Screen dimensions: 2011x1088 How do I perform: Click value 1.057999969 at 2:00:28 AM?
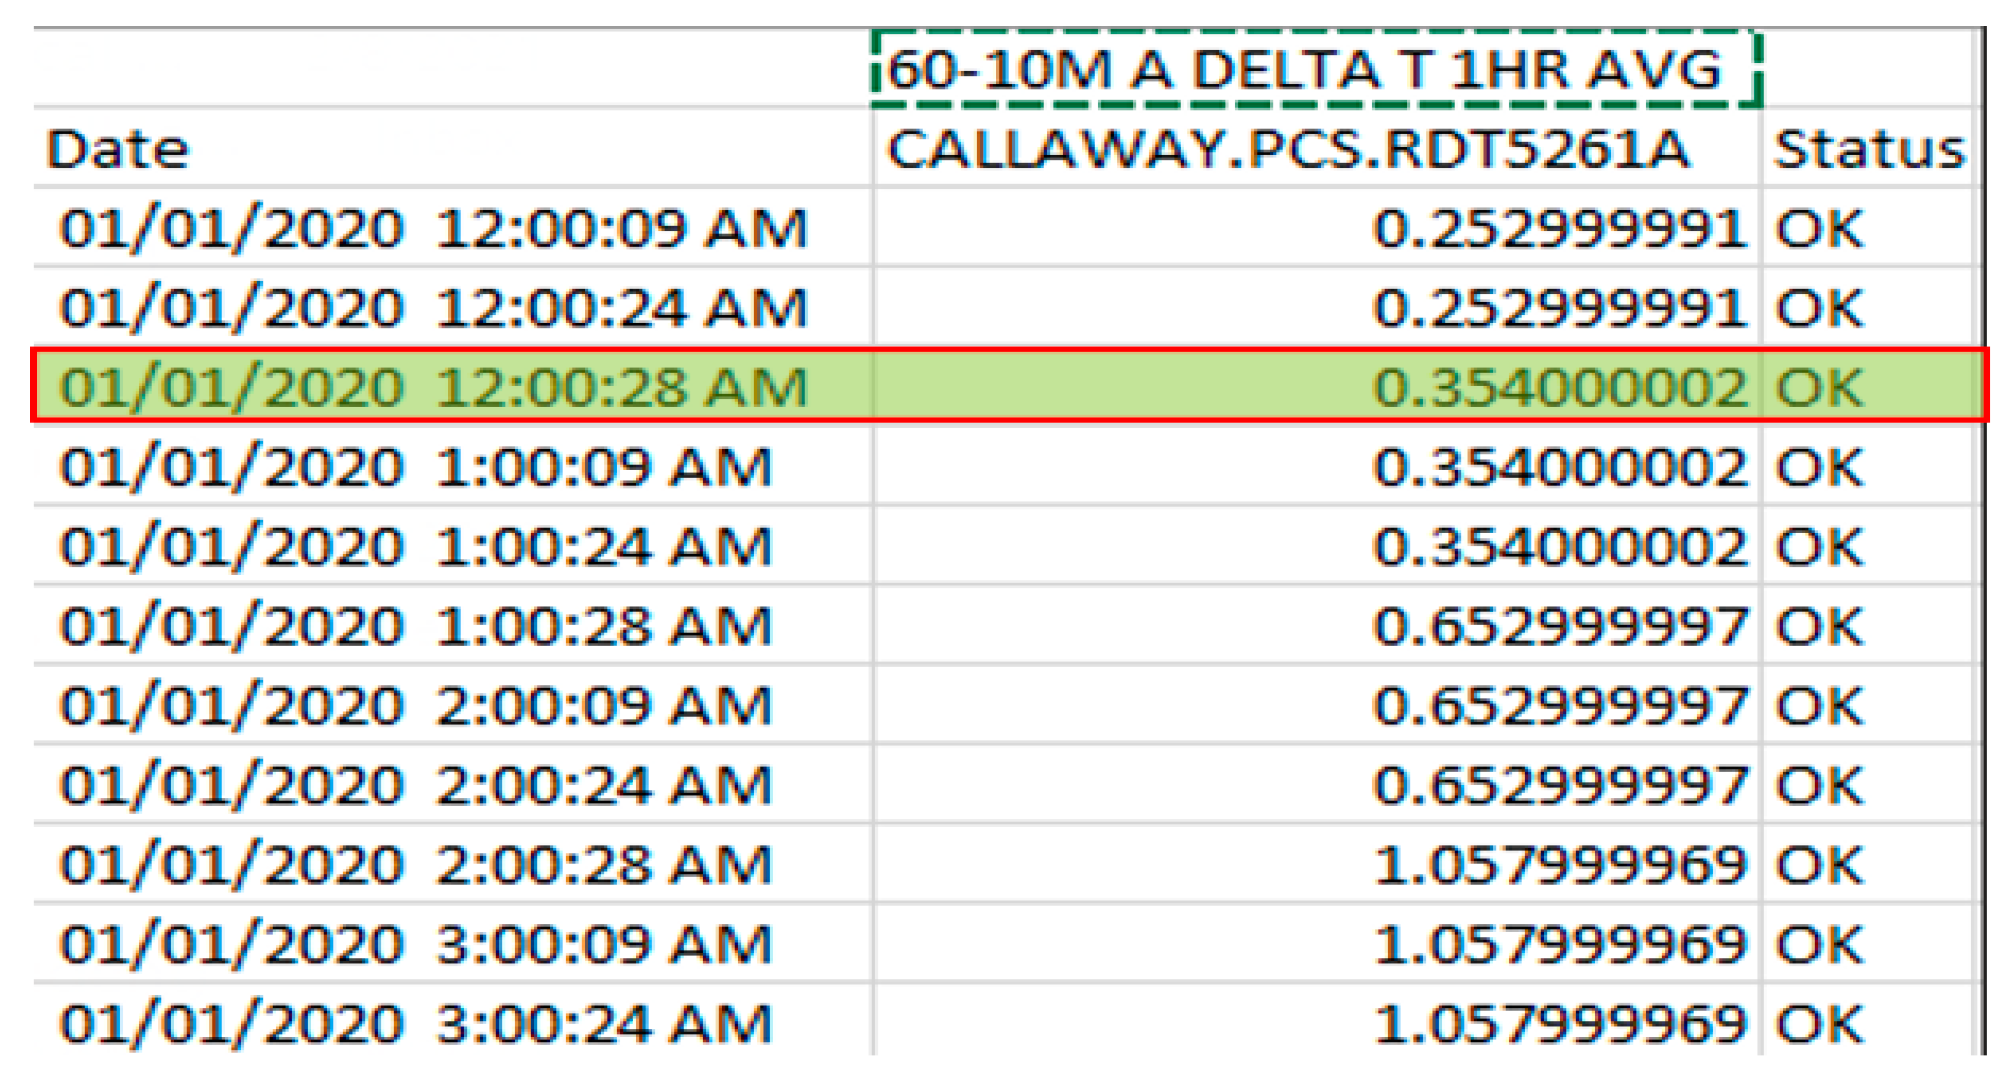[1558, 864]
